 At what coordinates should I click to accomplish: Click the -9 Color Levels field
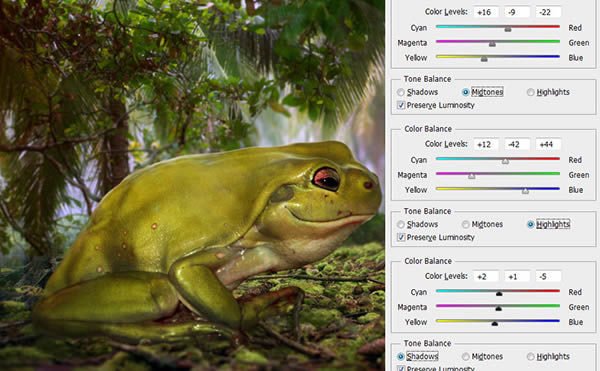(x=517, y=12)
